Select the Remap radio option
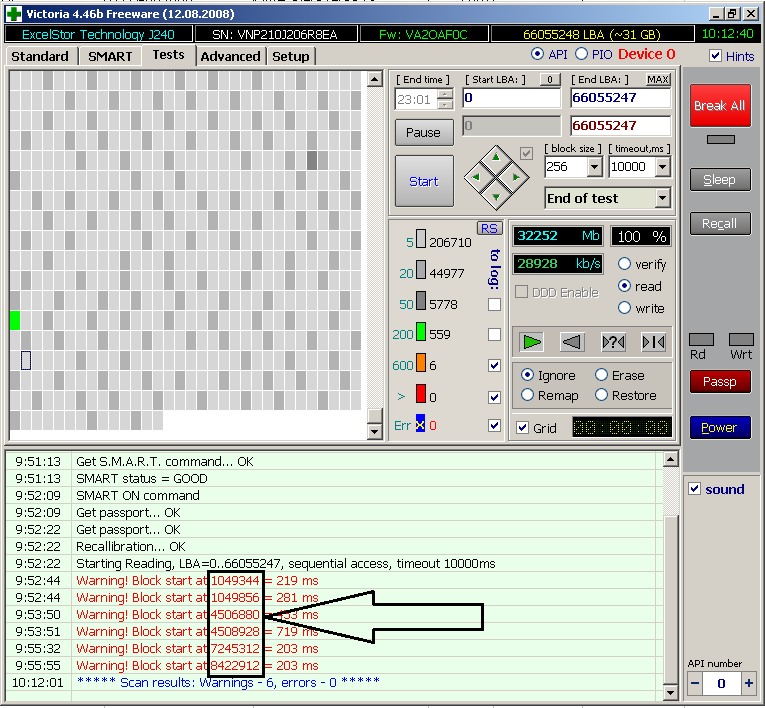The width and height of the screenshot is (765, 708). [527, 395]
